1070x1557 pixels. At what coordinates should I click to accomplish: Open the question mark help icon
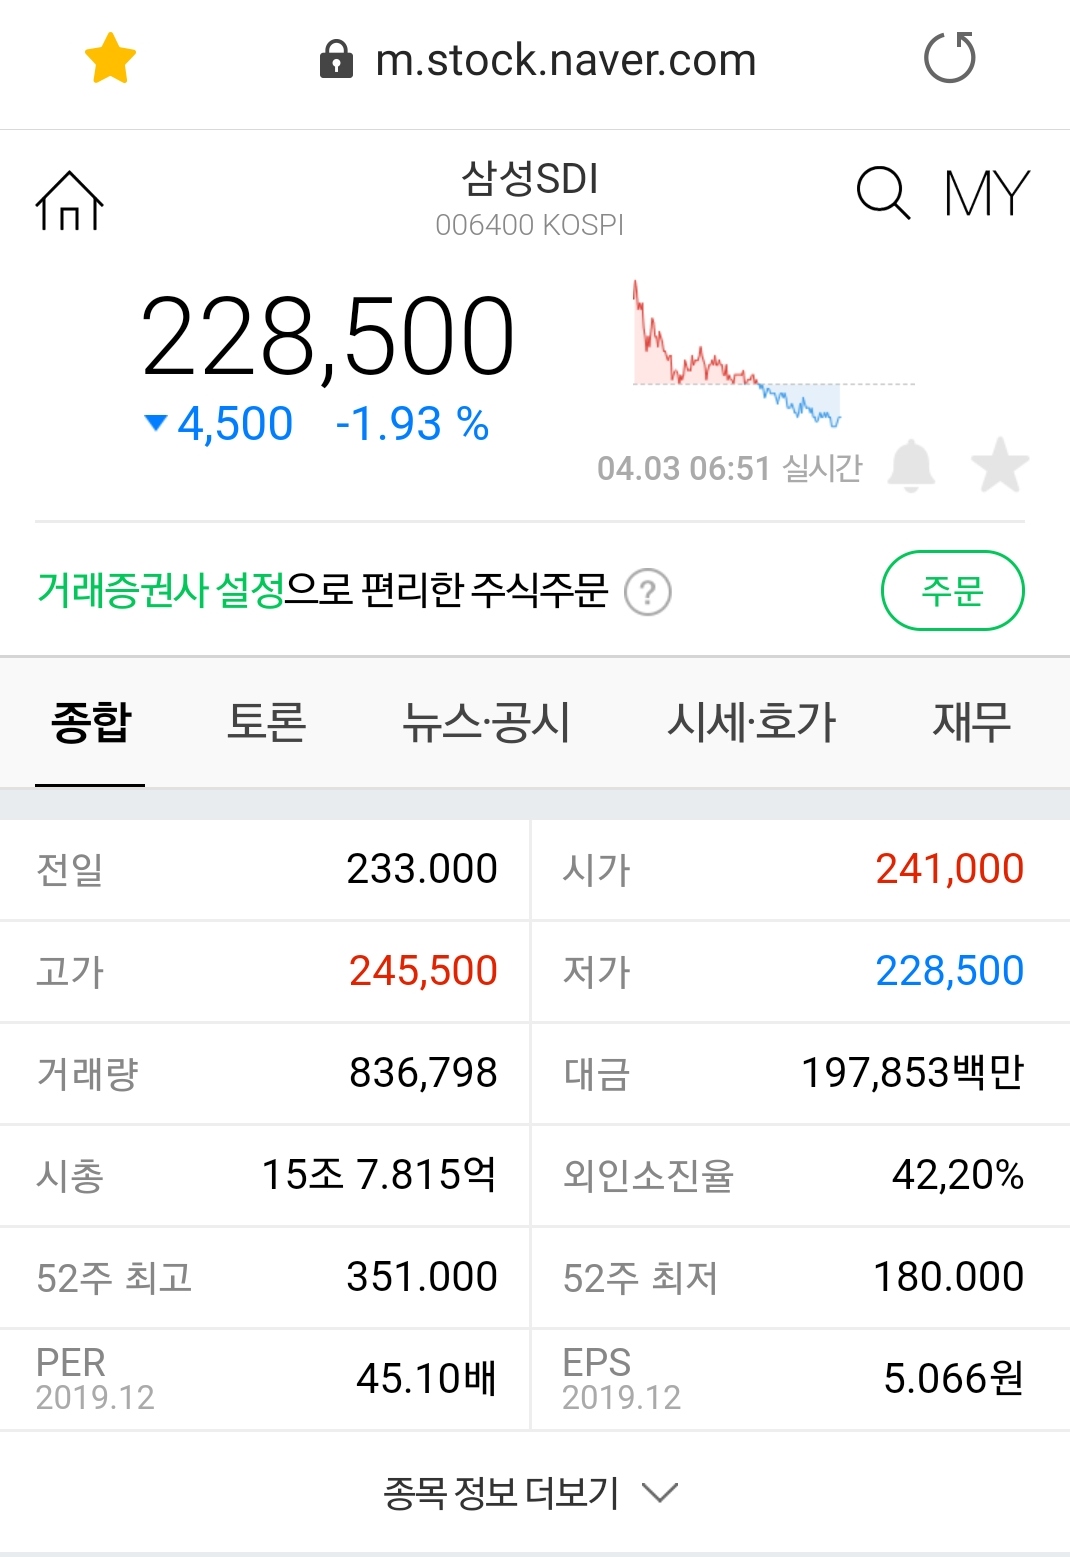(647, 593)
